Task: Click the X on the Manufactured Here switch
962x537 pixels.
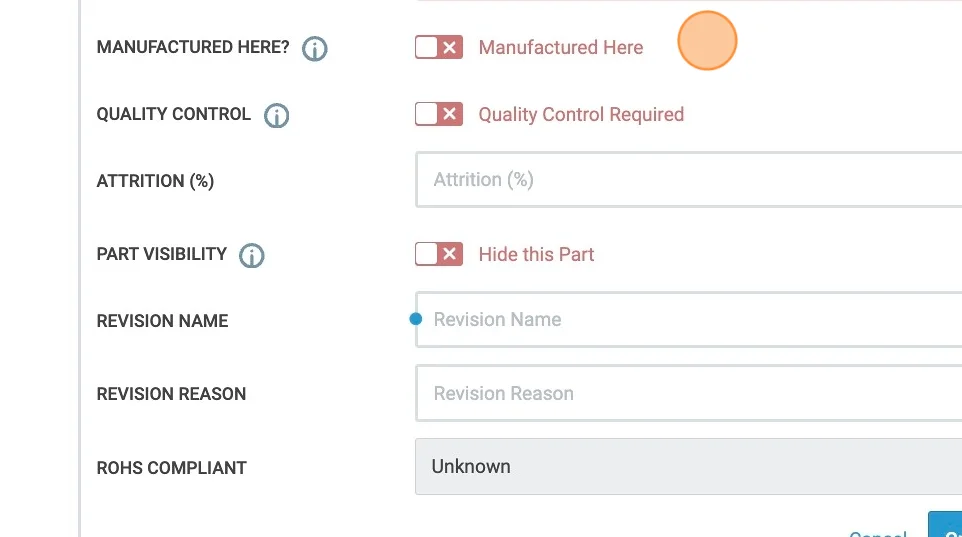Action: 450,47
